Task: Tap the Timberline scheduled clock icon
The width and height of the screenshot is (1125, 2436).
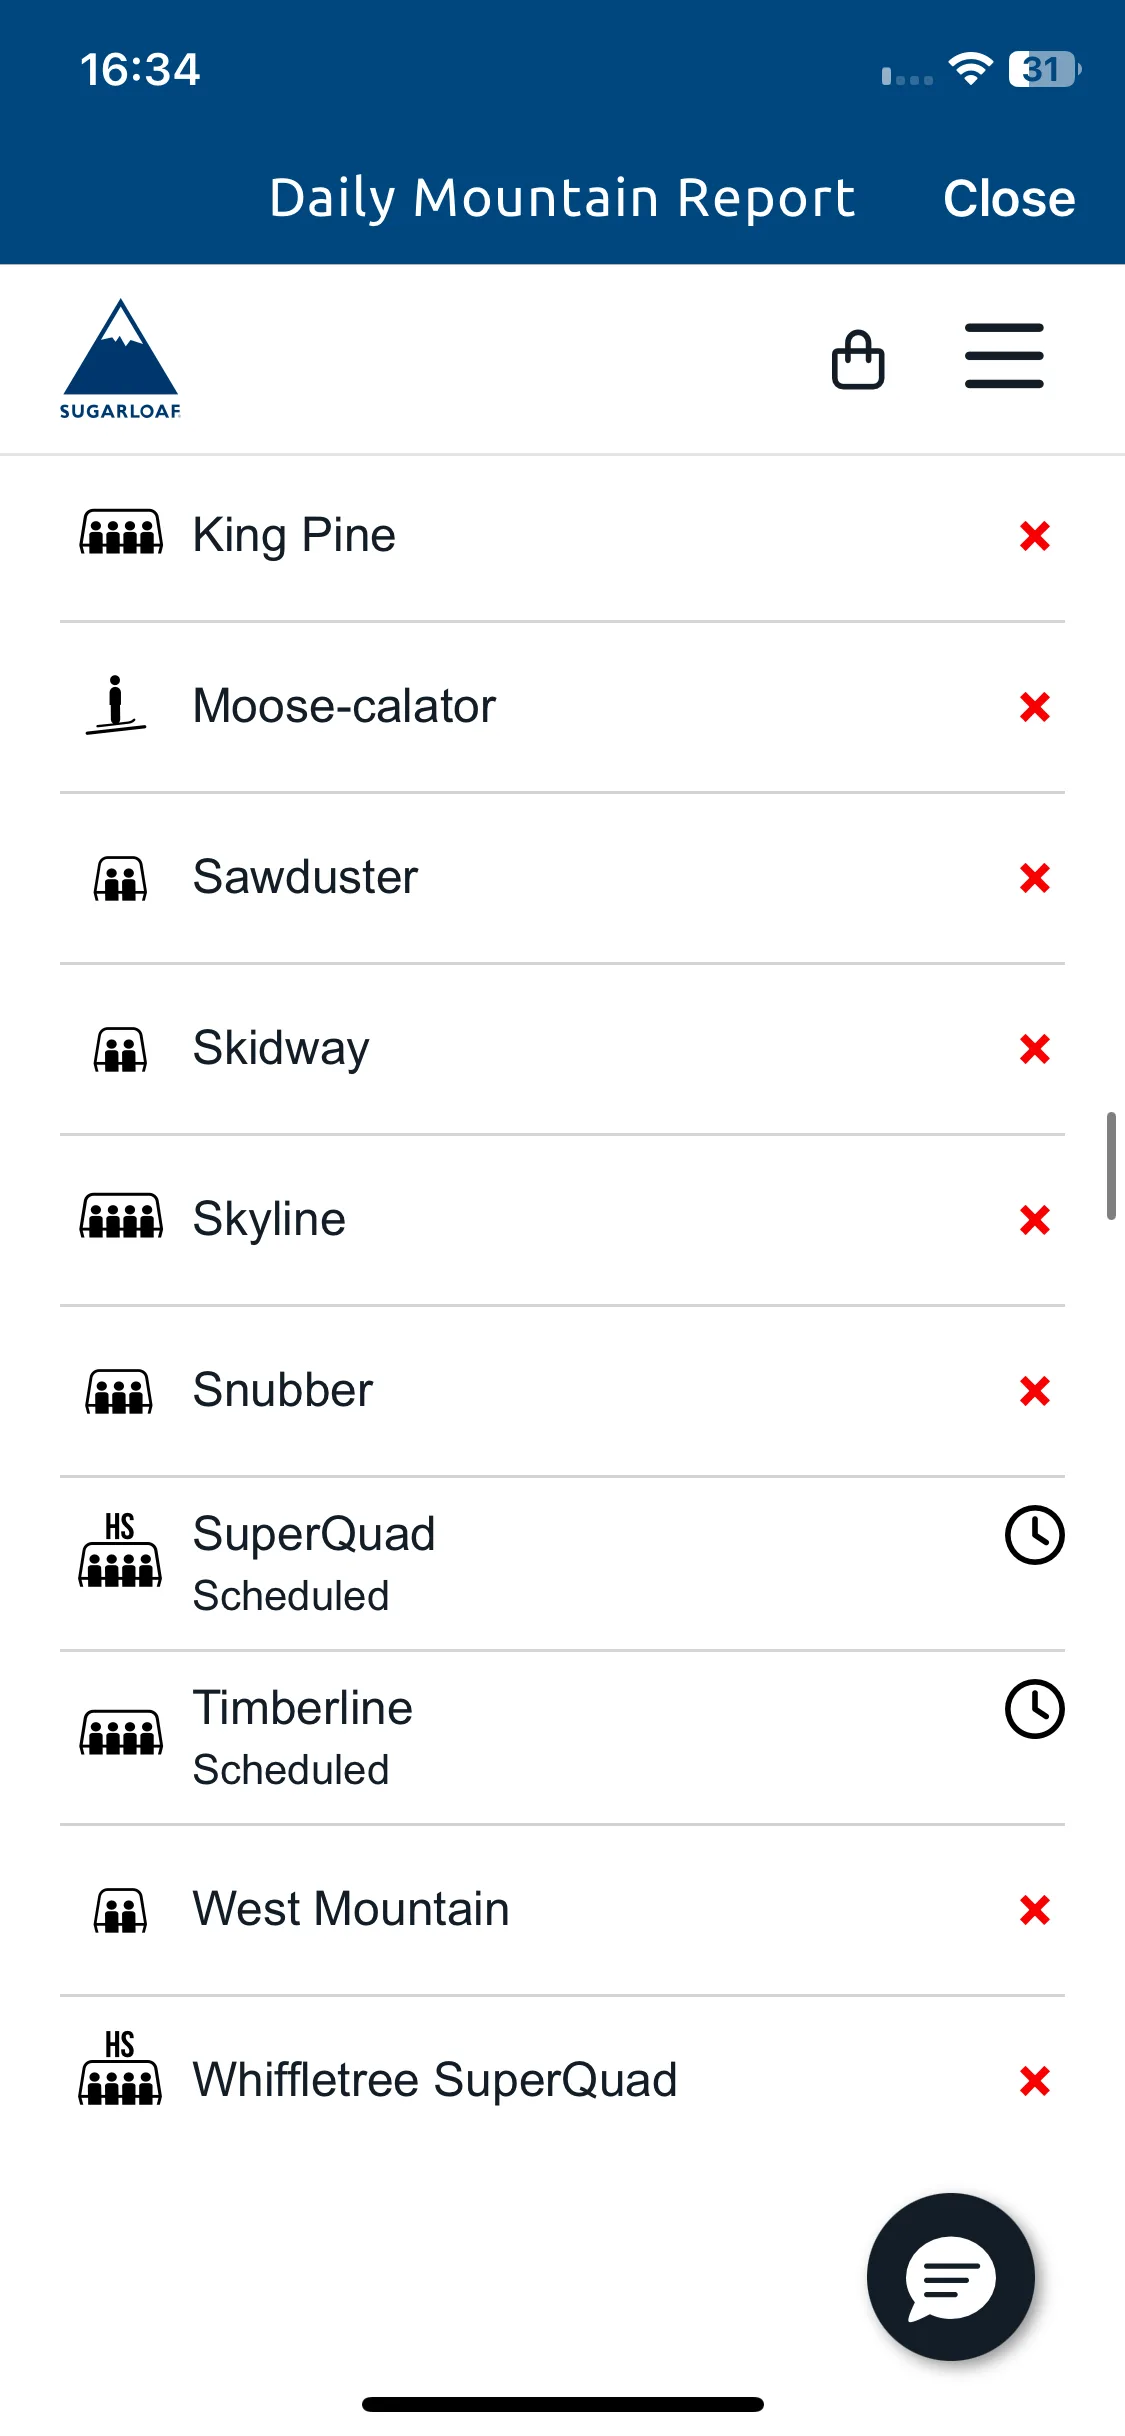Action: click(1034, 1709)
